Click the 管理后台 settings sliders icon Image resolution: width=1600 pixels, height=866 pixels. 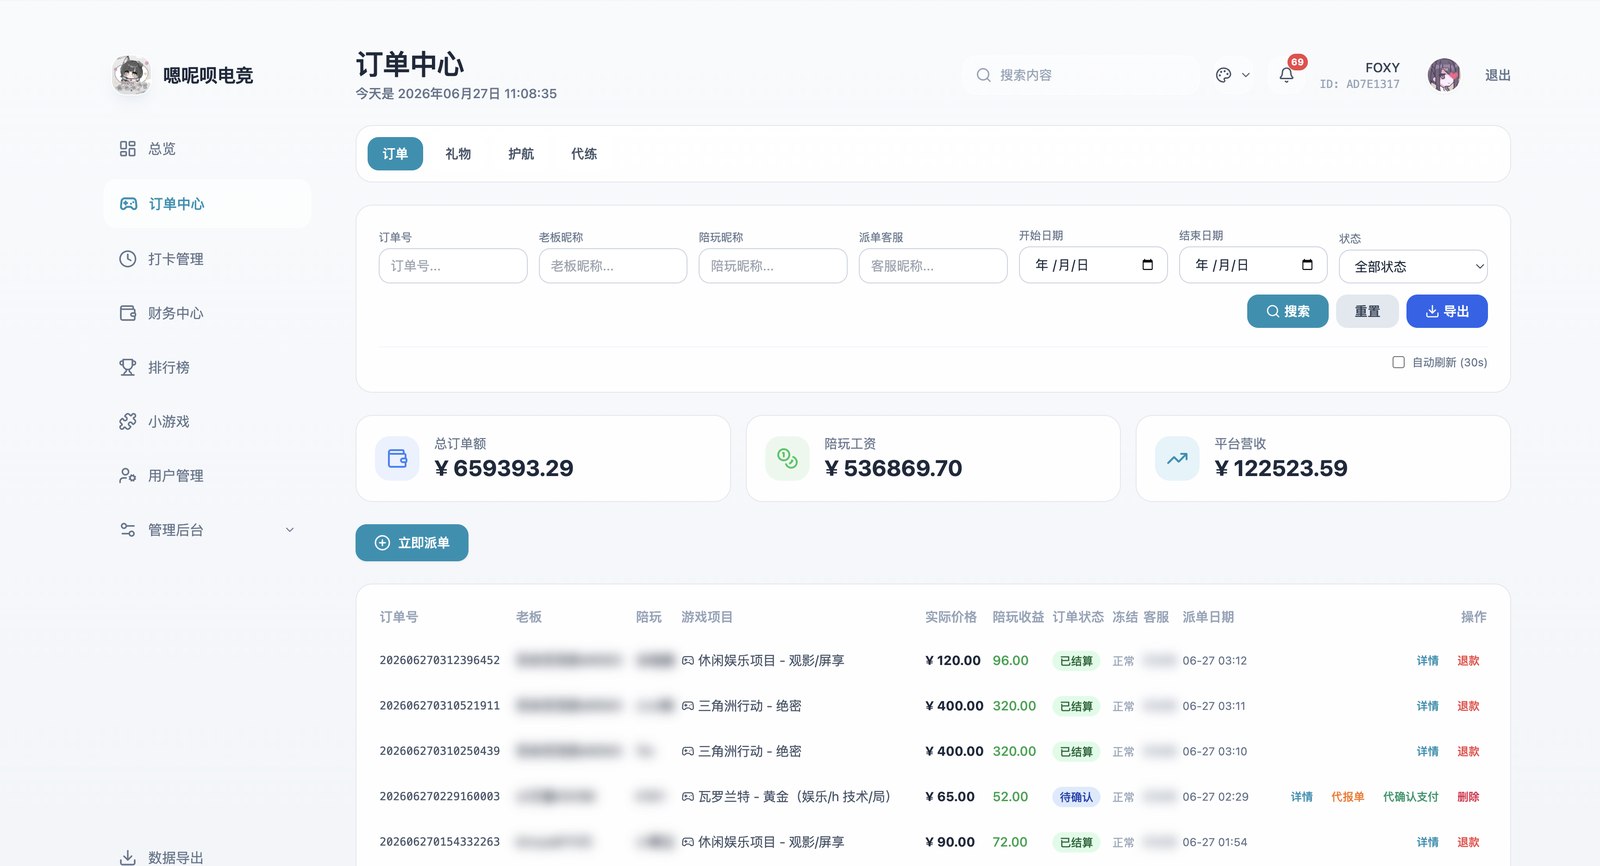[x=128, y=530]
